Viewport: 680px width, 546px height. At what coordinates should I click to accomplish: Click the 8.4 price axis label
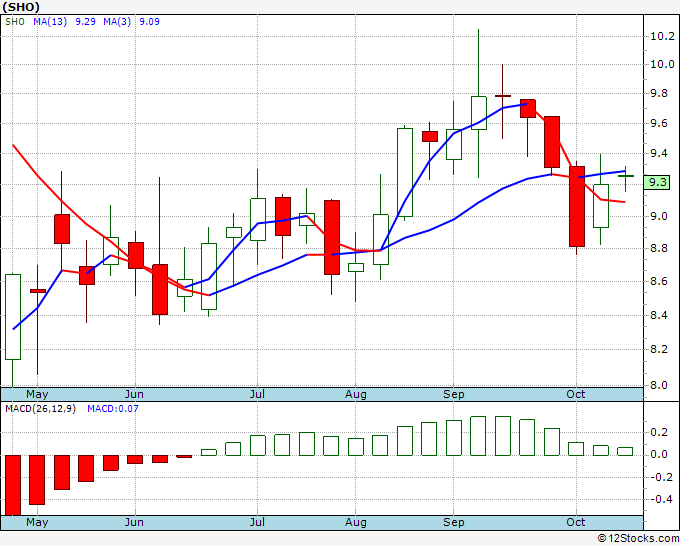point(659,315)
